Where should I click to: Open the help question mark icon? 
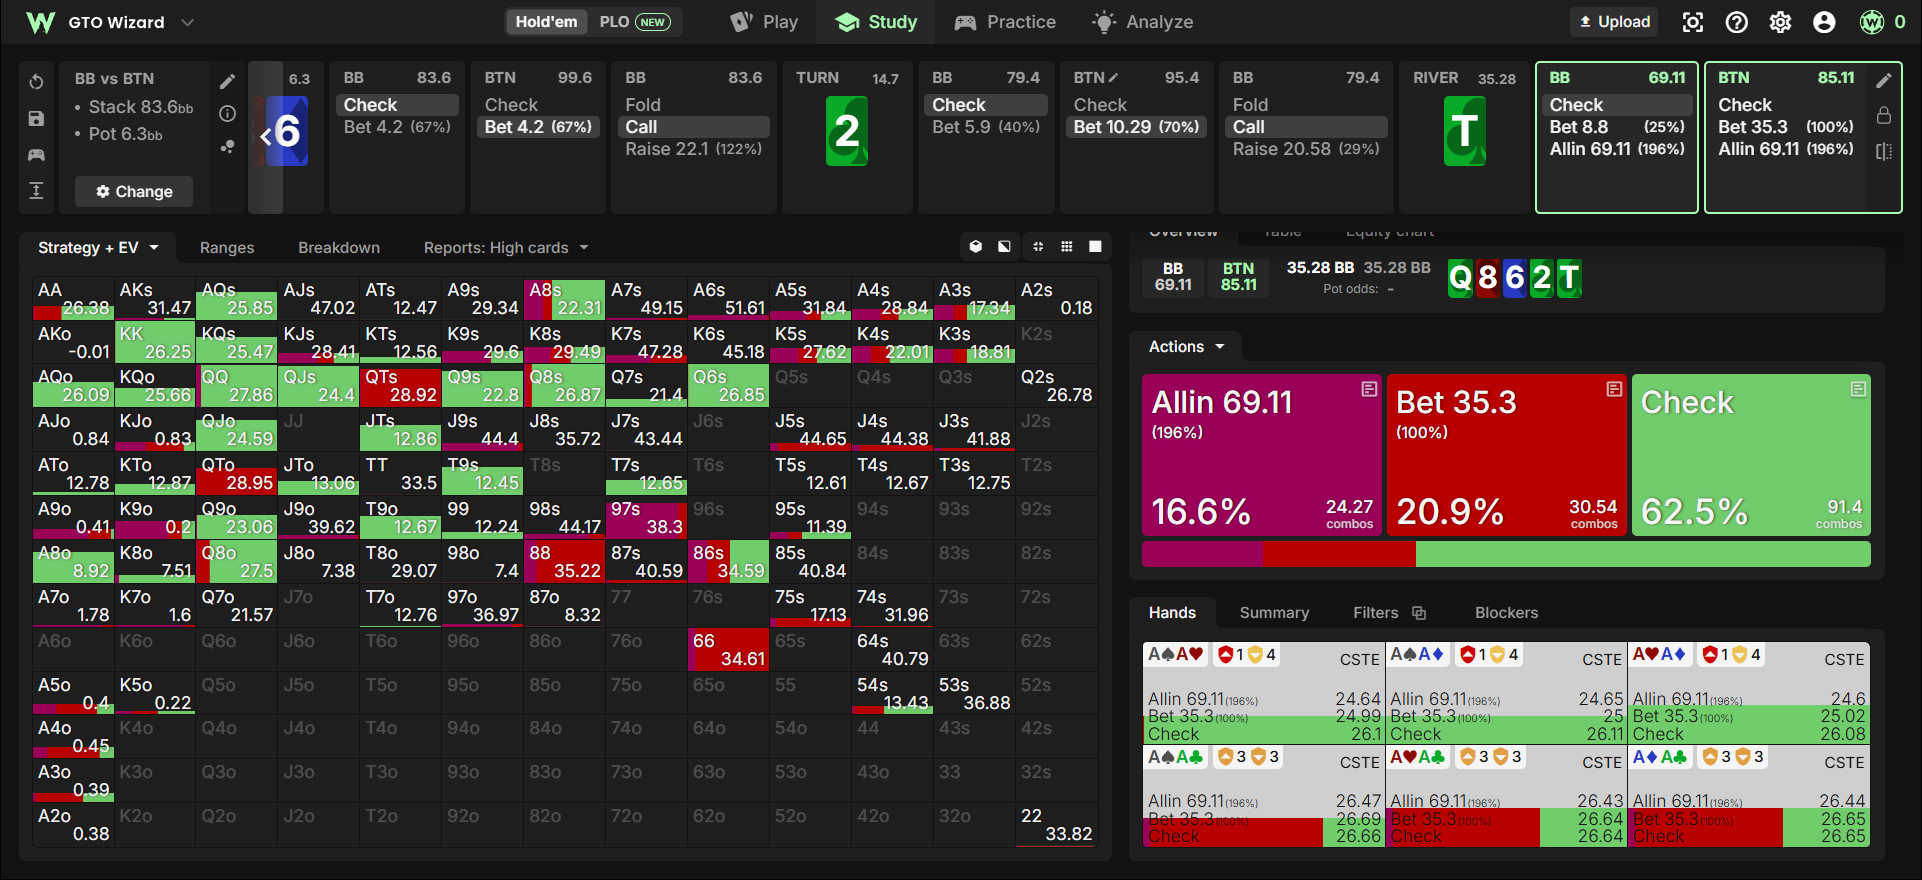(x=1737, y=22)
